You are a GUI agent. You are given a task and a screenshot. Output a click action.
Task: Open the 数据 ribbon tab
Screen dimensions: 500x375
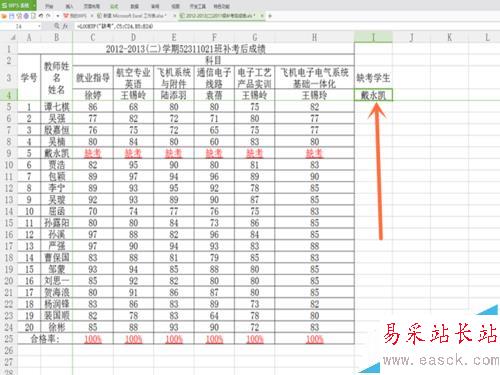[x=134, y=6]
